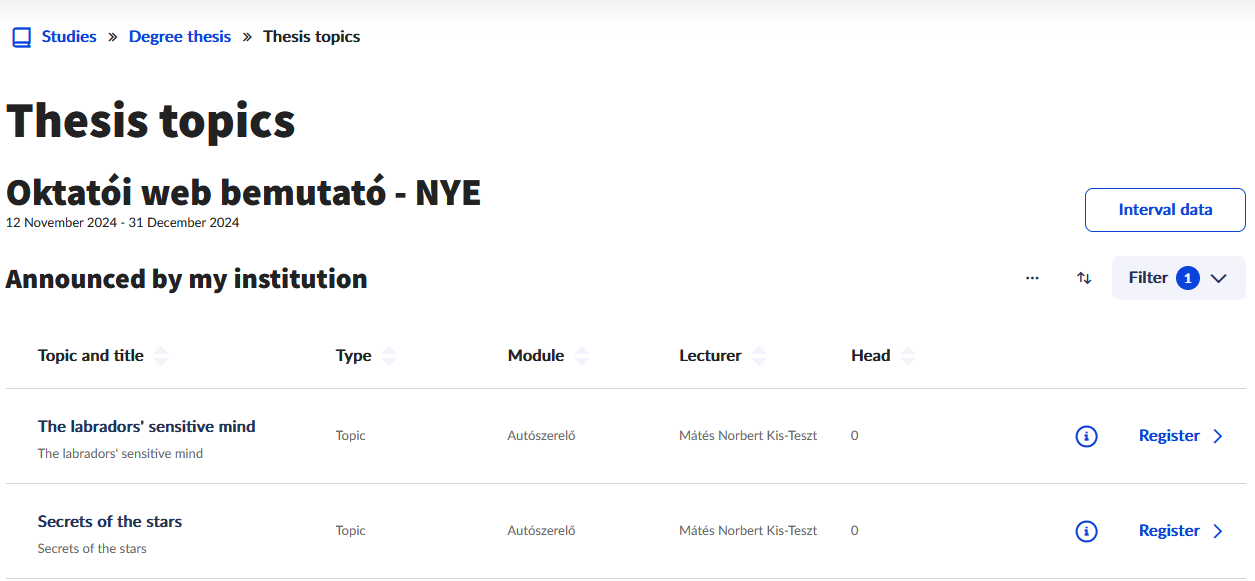Image resolution: width=1255 pixels, height=581 pixels.
Task: Sort by Module column arrows
Action: point(582,356)
